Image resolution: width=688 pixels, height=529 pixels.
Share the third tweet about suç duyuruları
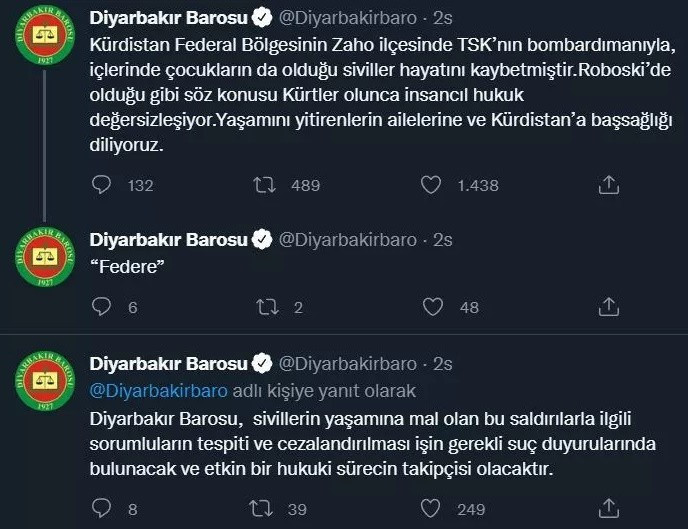coord(609,508)
